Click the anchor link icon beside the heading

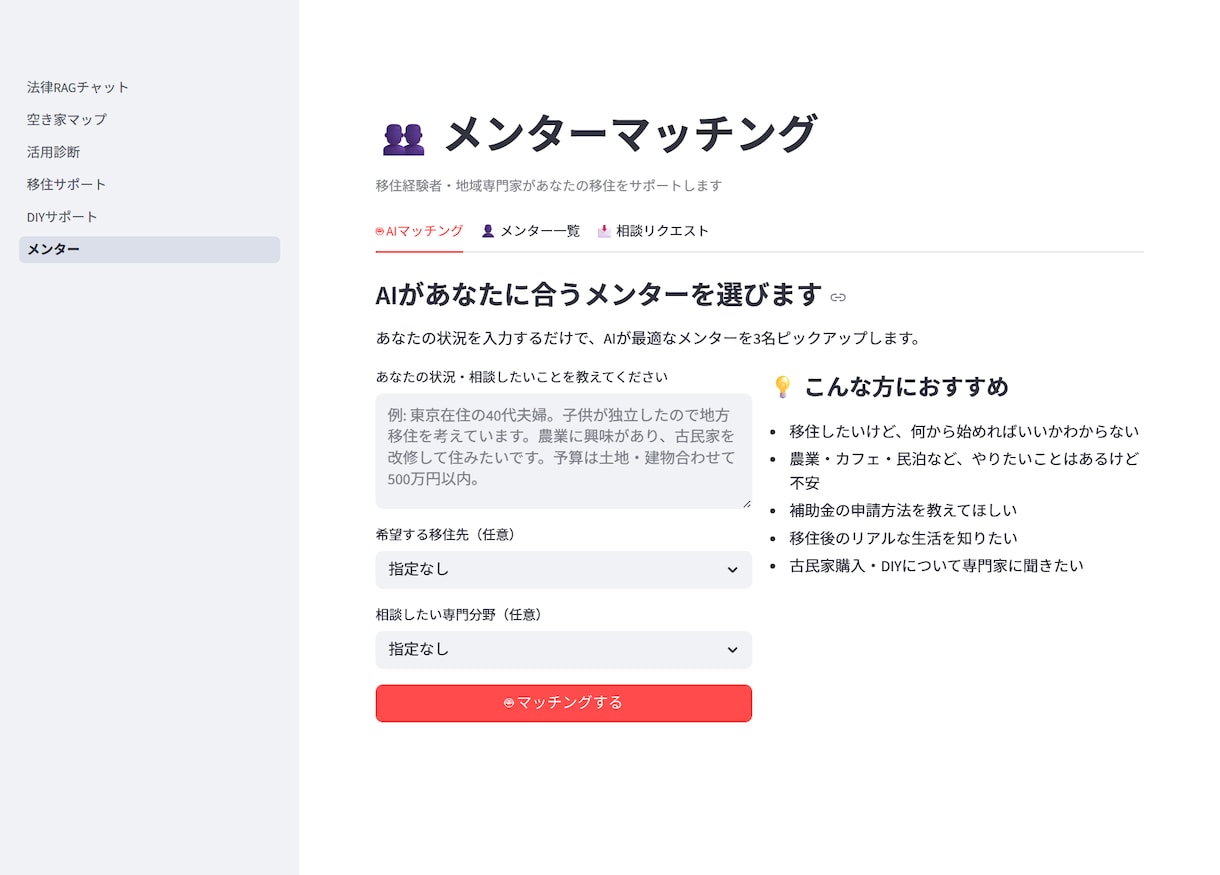tap(838, 297)
